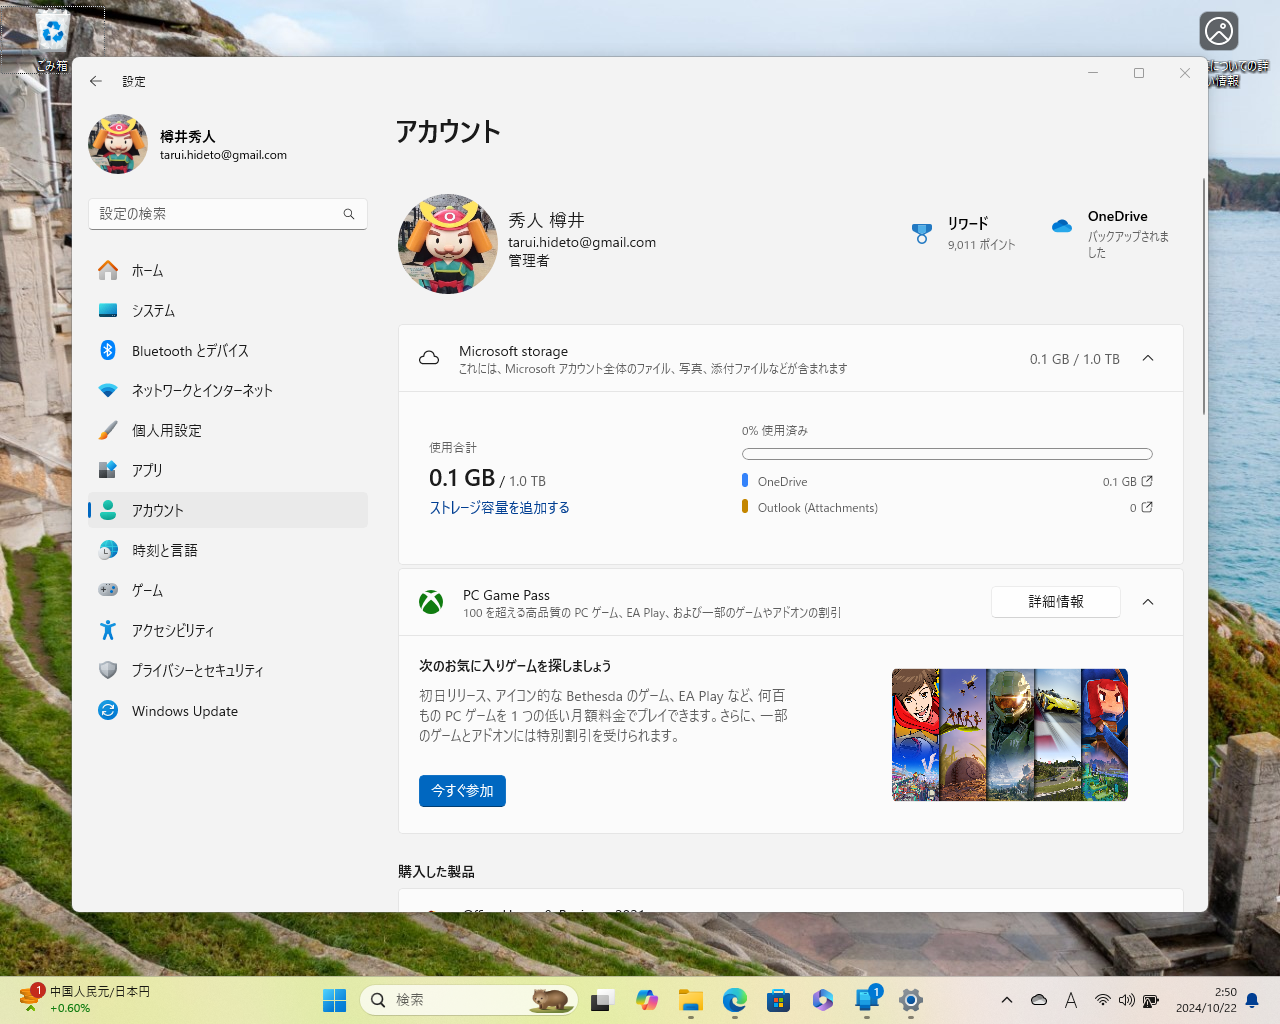Click the 使用合計 label
Image resolution: width=1280 pixels, height=1024 pixels.
click(453, 448)
